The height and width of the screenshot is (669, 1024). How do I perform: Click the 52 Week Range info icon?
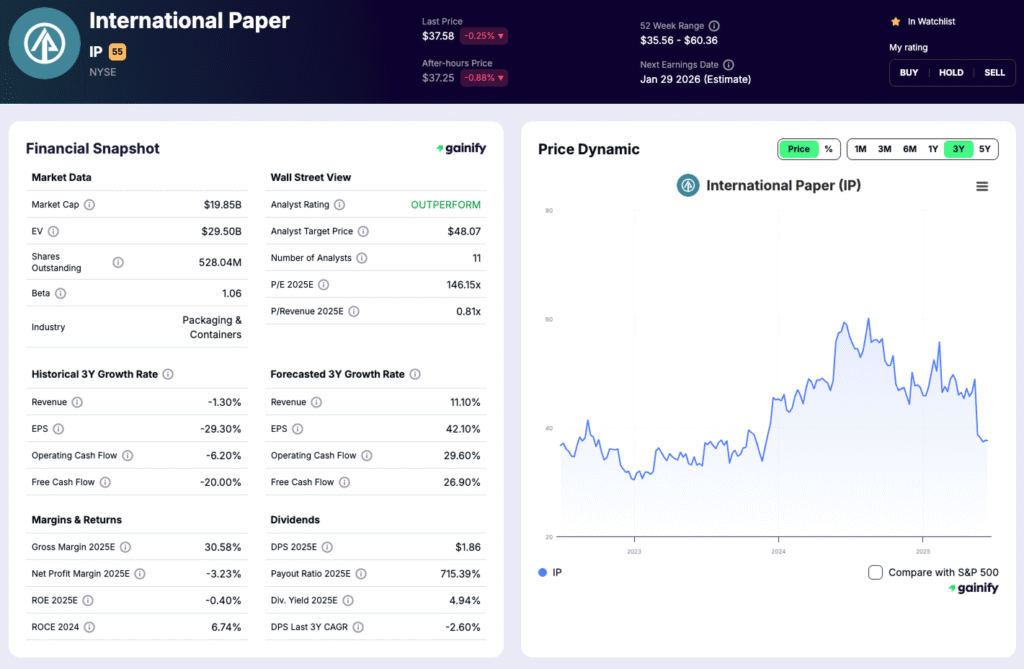[x=714, y=26]
